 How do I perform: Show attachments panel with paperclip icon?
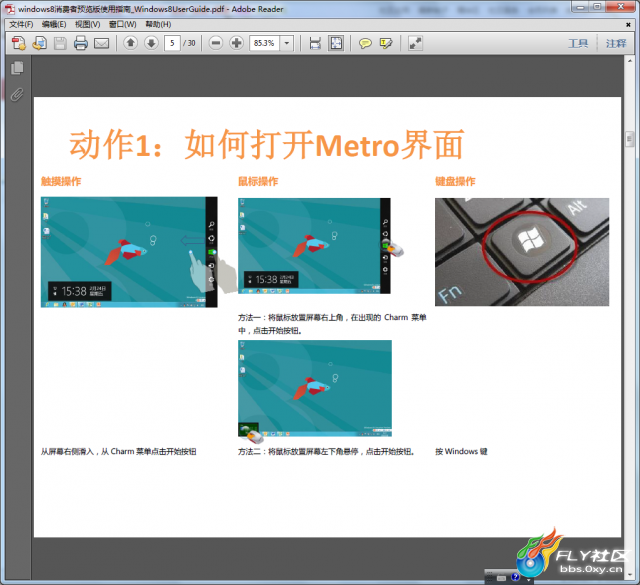[x=17, y=95]
